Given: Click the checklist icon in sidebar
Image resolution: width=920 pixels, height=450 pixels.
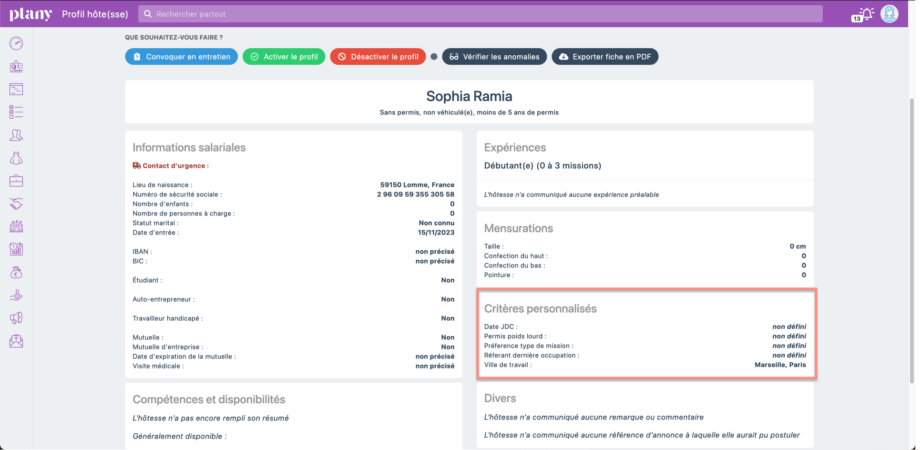Looking at the screenshot, I should (x=16, y=112).
